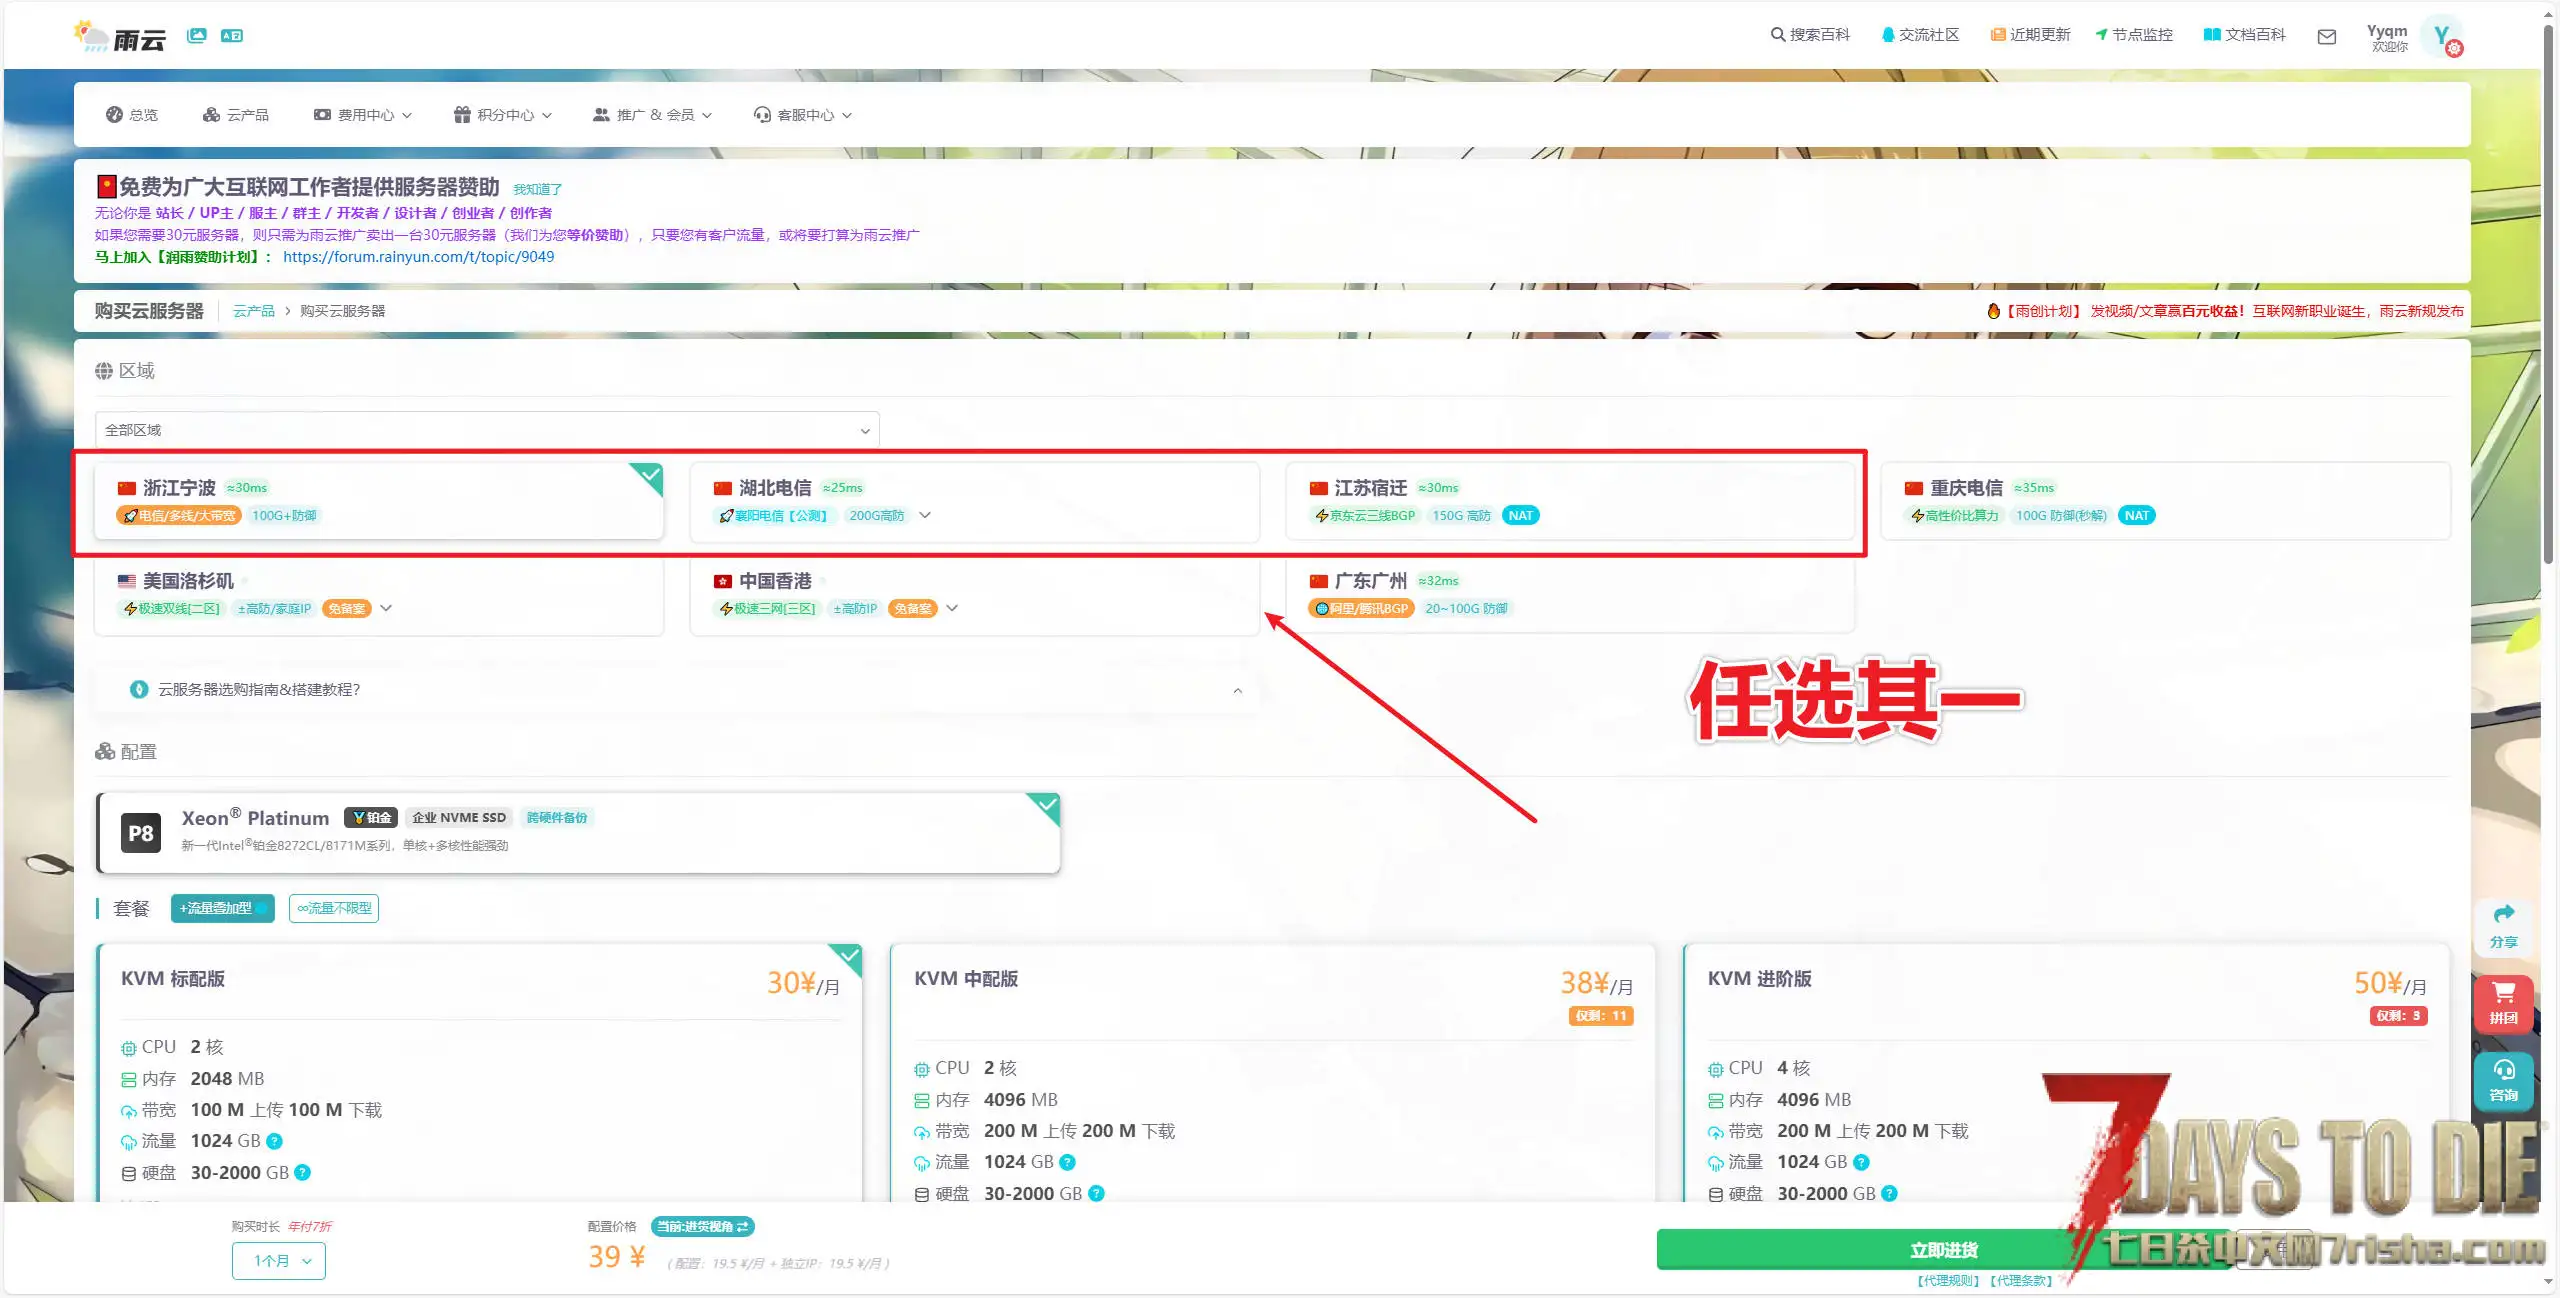Screen dimensions: 2560x1298
Task: Open the forum.rainyun.com topic link
Action: 418,257
